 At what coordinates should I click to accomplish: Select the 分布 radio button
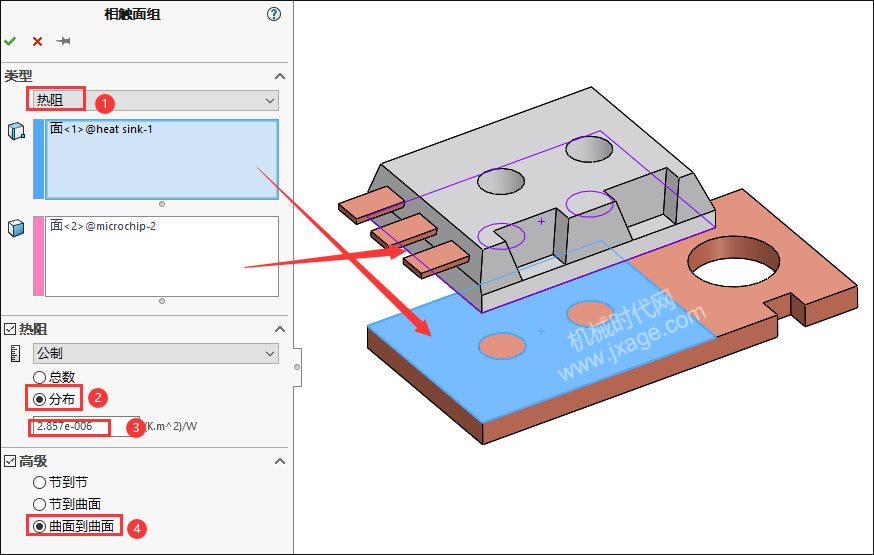tap(39, 399)
